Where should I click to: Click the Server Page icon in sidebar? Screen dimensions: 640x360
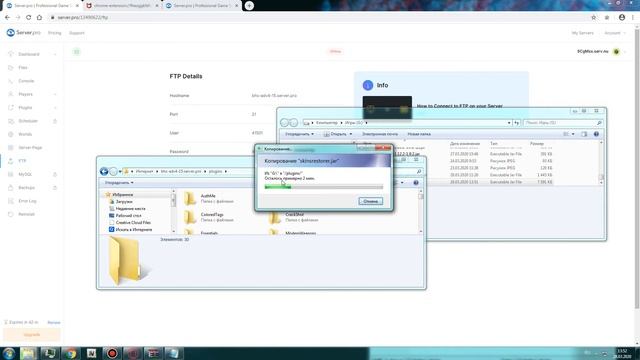[11, 148]
